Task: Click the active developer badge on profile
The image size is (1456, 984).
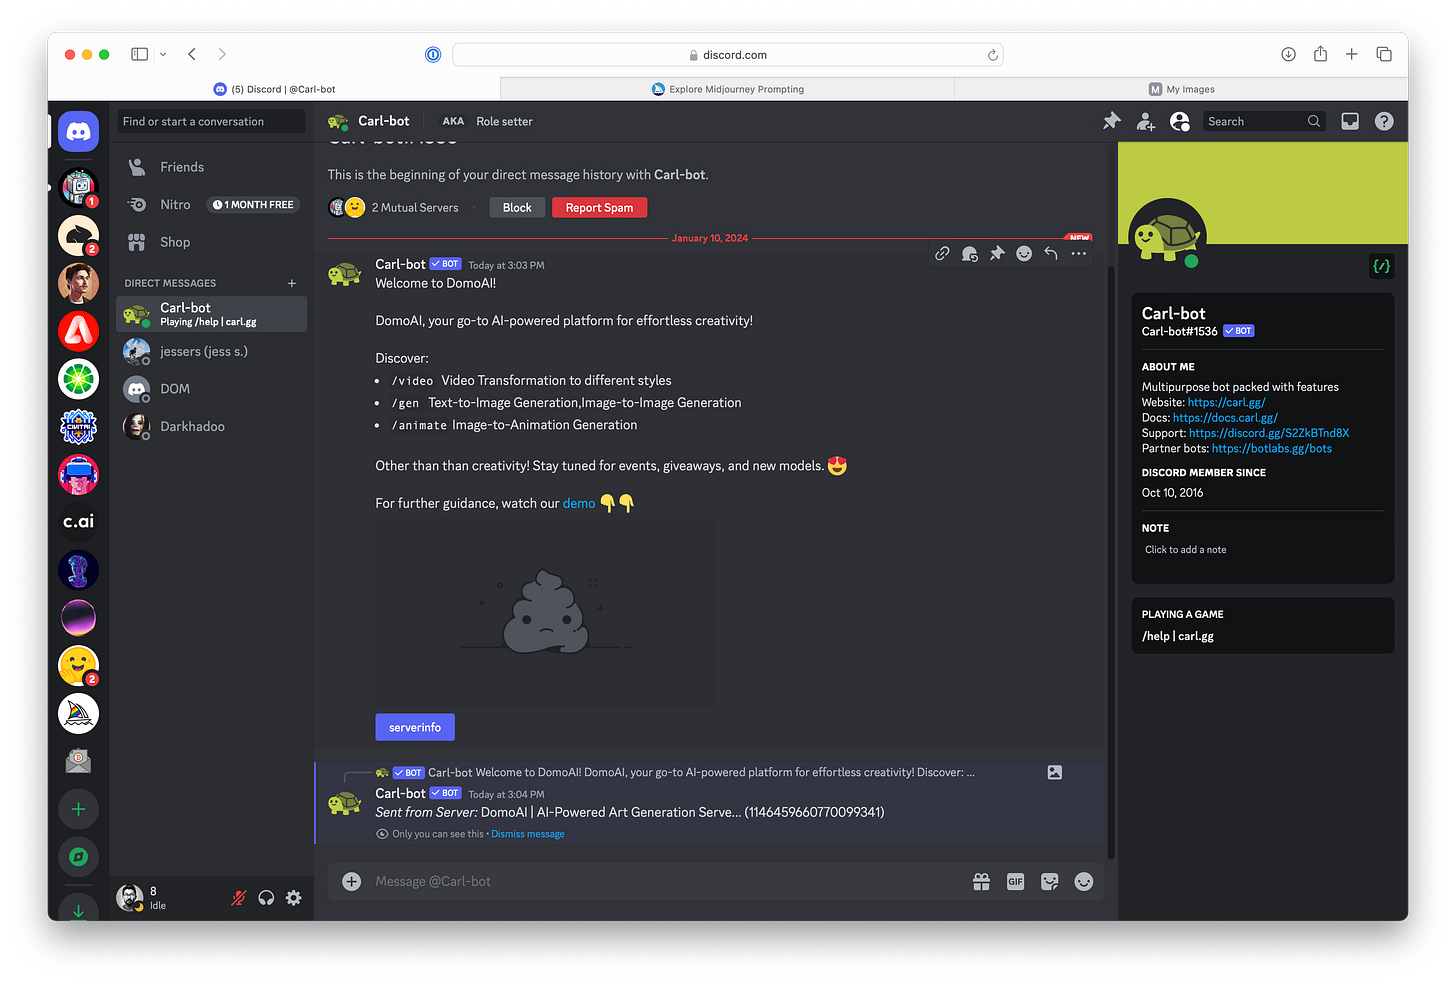Action: pyautogui.click(x=1381, y=266)
